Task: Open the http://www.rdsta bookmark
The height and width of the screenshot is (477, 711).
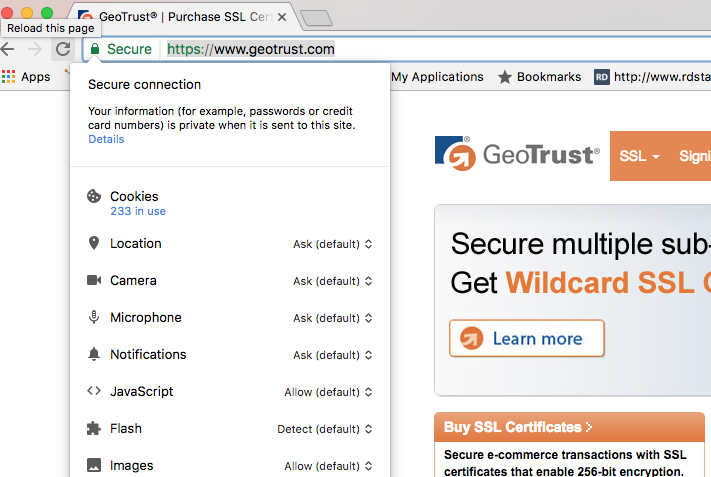Action: coord(653,77)
